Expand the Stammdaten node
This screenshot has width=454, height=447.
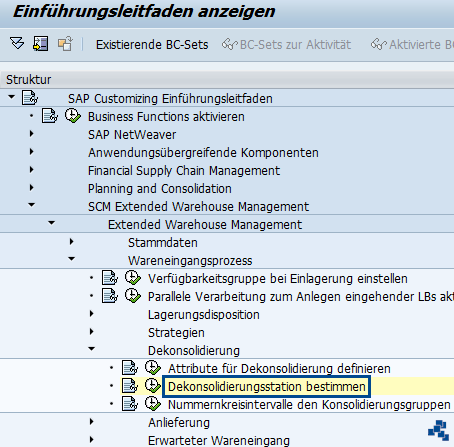click(72, 242)
